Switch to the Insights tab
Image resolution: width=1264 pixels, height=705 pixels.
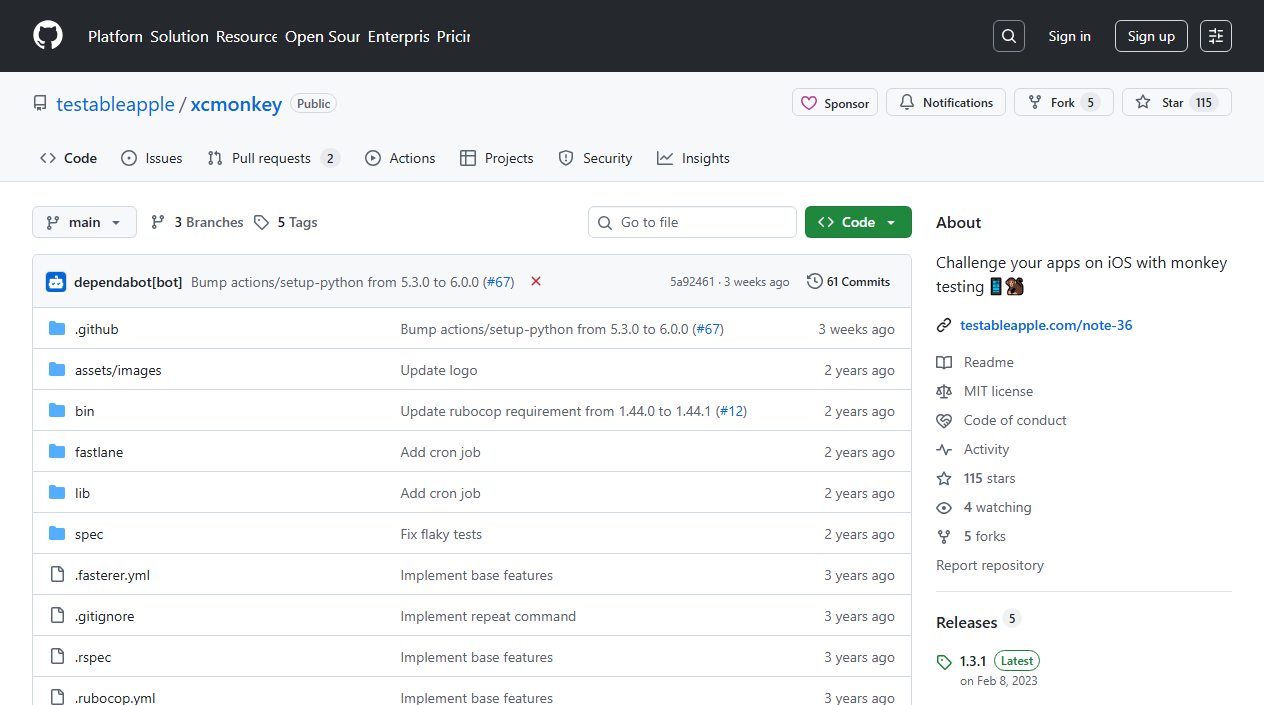coord(693,158)
